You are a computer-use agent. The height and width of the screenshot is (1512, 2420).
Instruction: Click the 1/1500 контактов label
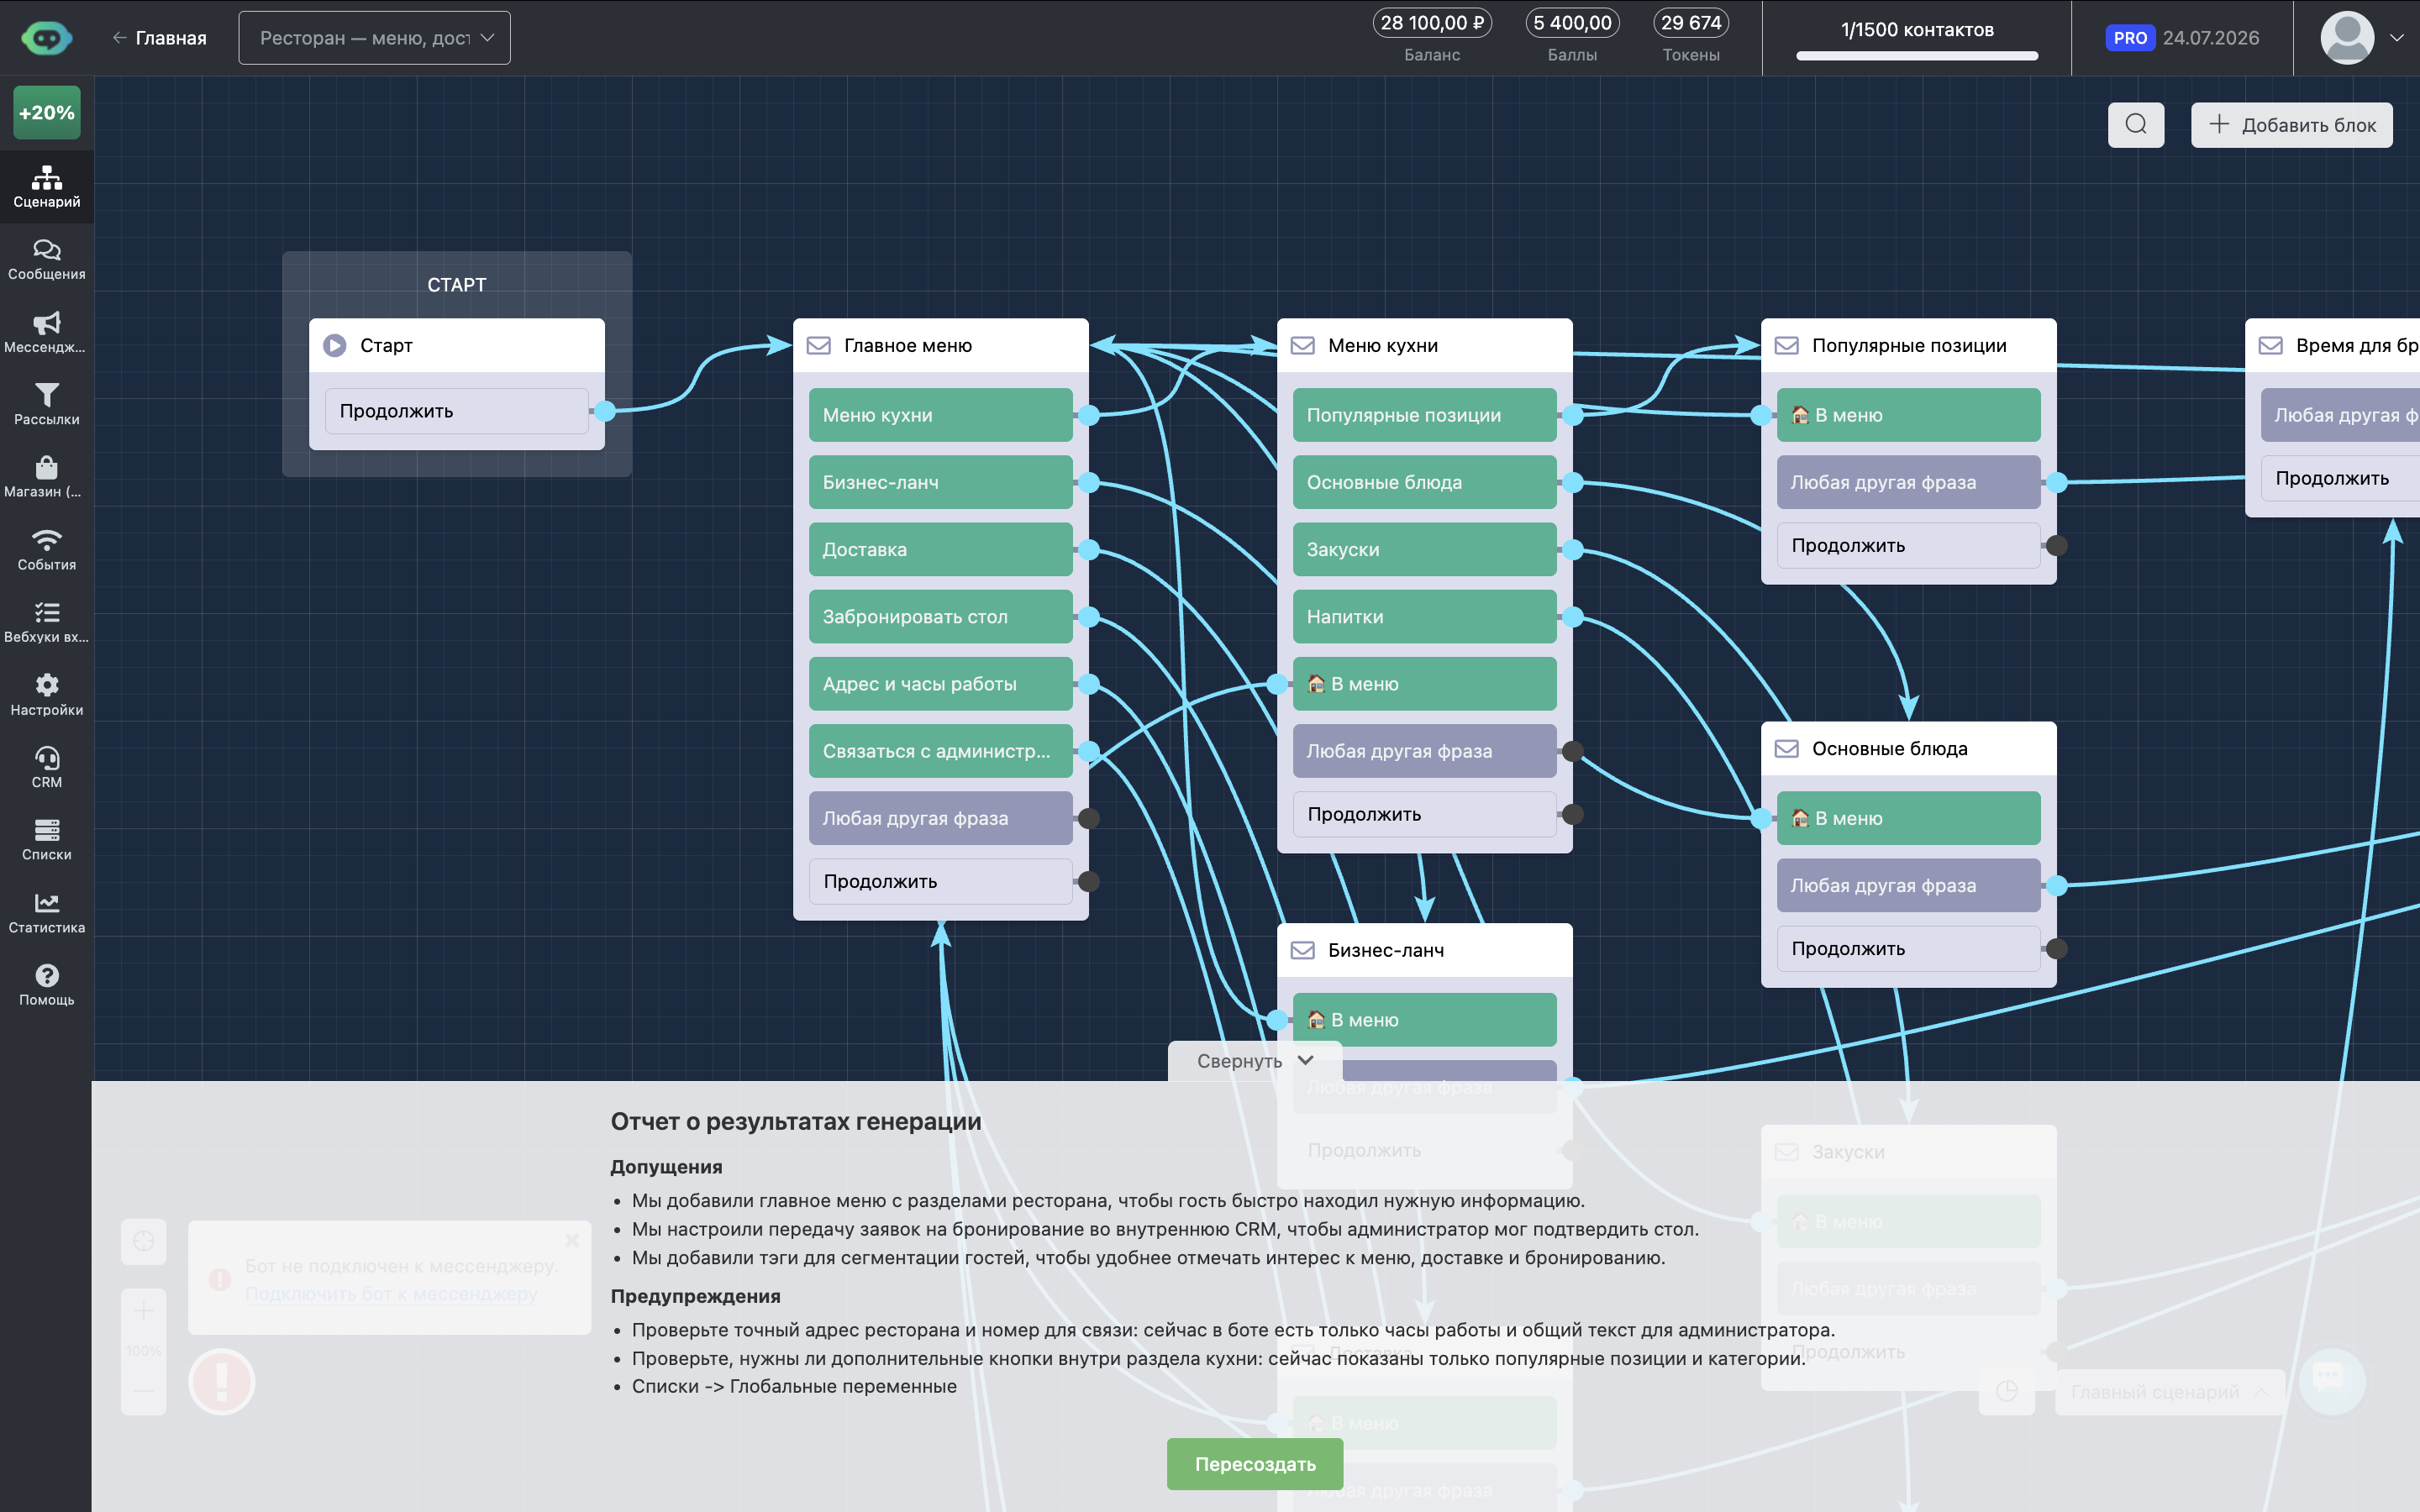point(1917,30)
